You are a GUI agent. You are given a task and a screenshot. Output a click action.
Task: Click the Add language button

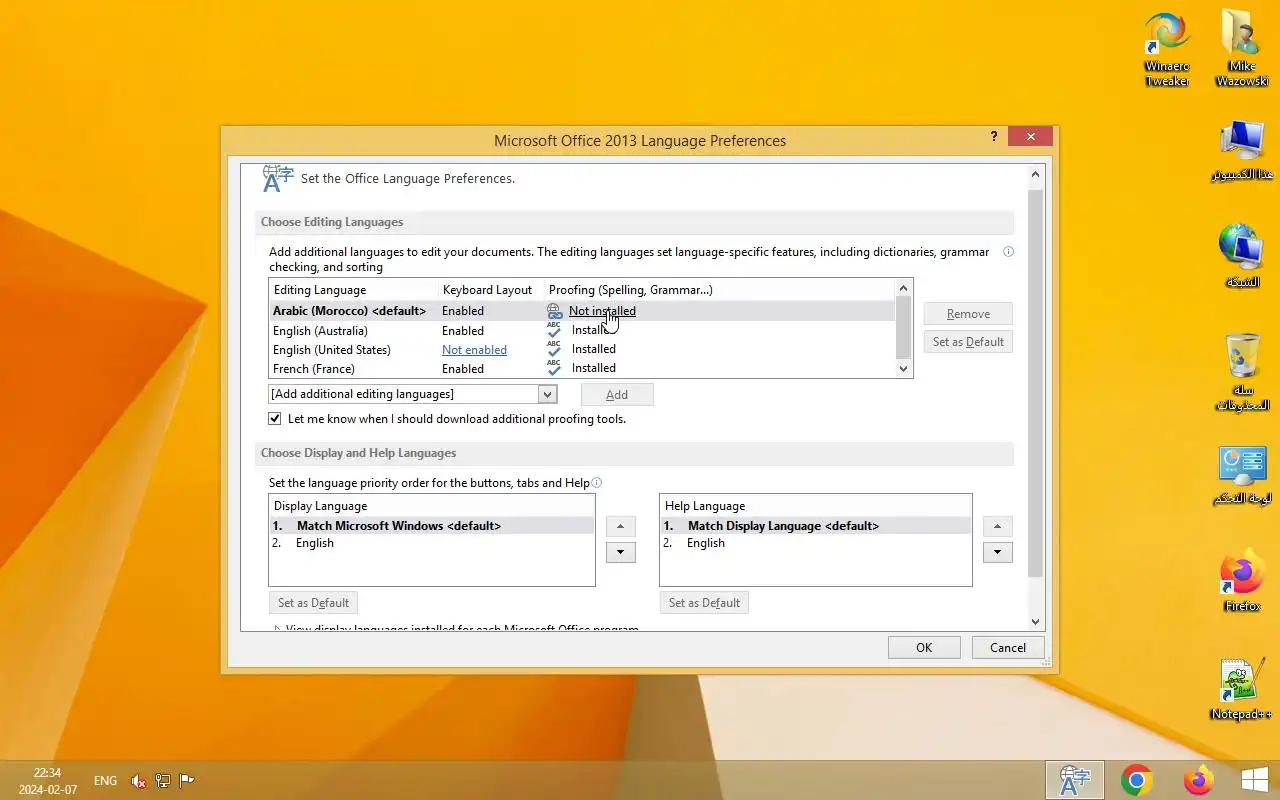(x=617, y=394)
